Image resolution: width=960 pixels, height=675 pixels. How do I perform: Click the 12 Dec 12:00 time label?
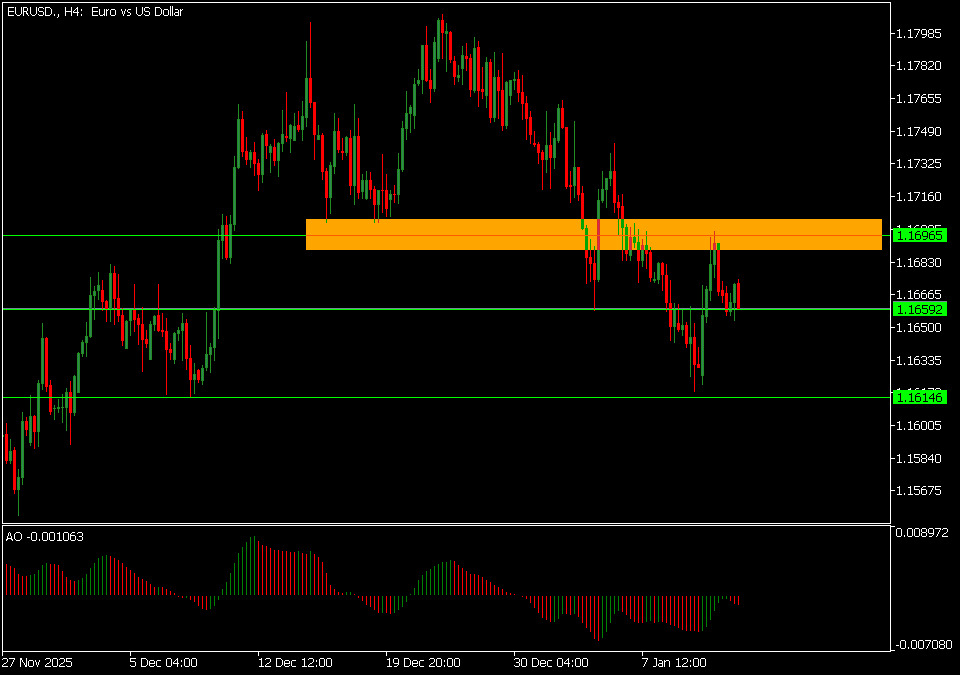(294, 663)
